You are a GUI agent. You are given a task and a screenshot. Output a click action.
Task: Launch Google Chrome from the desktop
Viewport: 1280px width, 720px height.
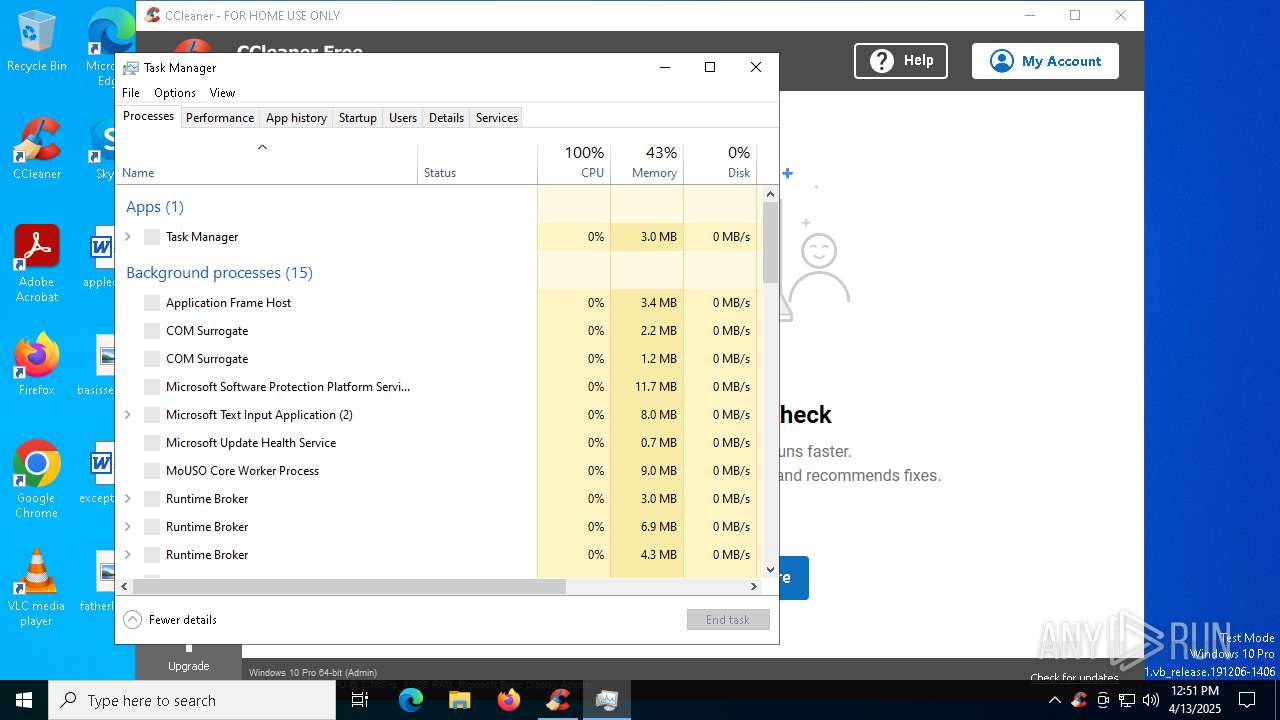[x=36, y=480]
